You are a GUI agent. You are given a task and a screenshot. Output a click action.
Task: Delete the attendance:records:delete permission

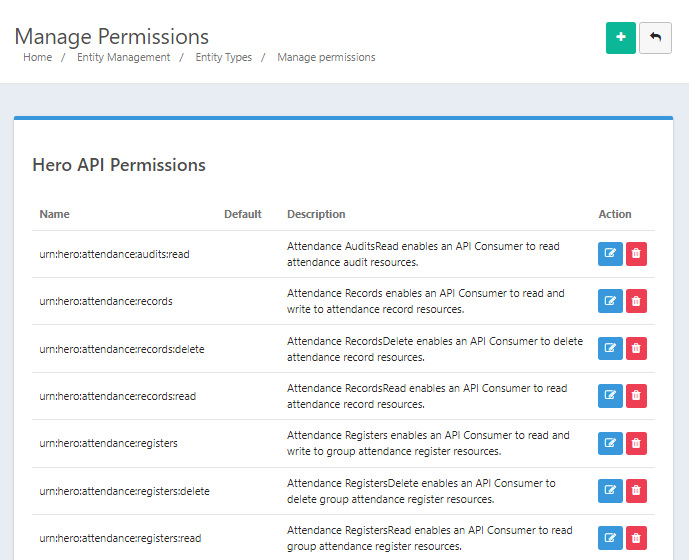[636, 349]
